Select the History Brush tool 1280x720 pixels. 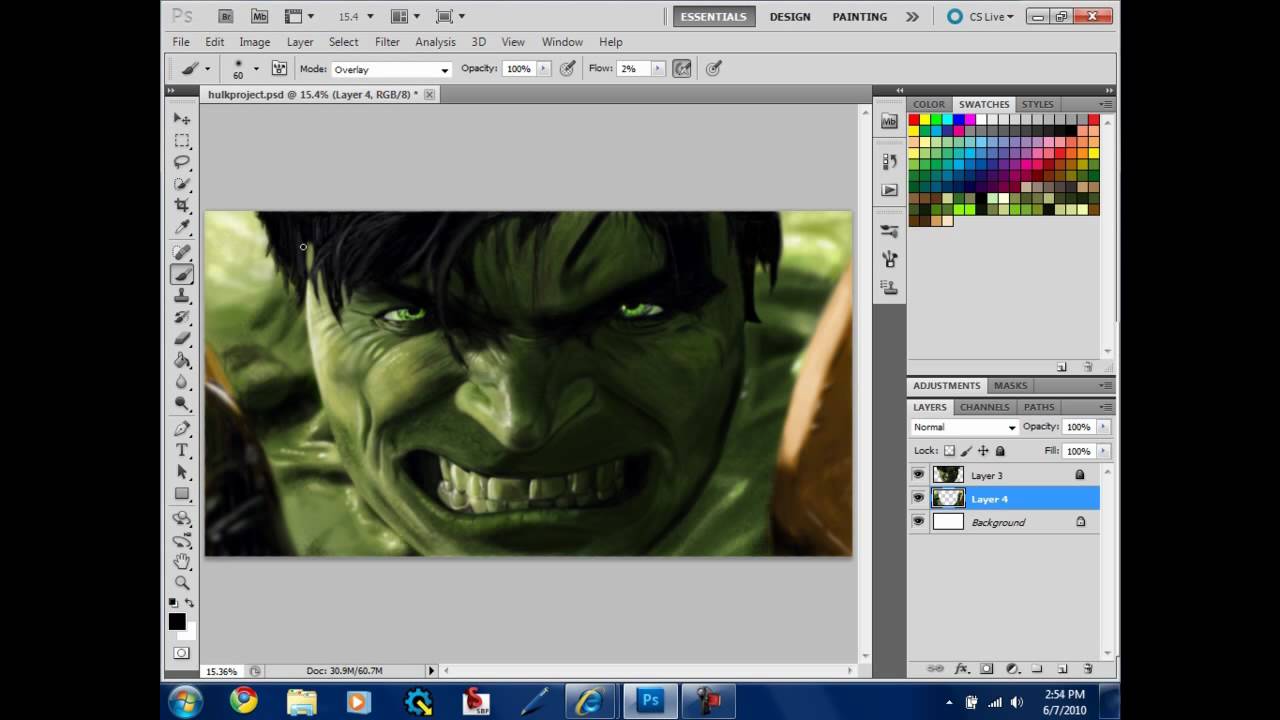(x=182, y=317)
